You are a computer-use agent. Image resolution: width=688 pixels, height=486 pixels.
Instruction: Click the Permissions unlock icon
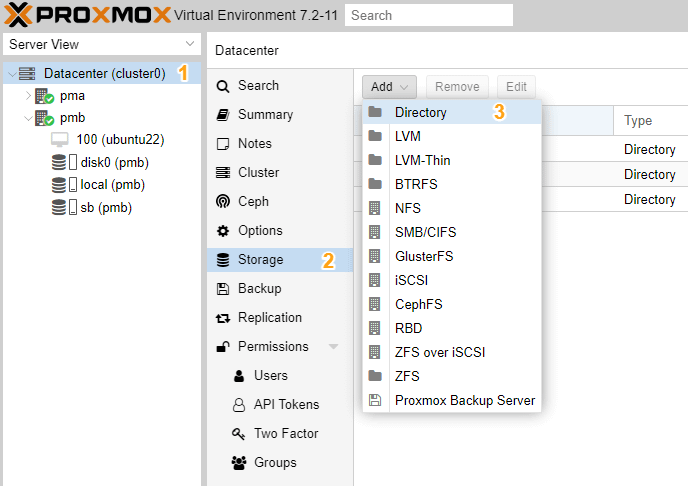[223, 347]
